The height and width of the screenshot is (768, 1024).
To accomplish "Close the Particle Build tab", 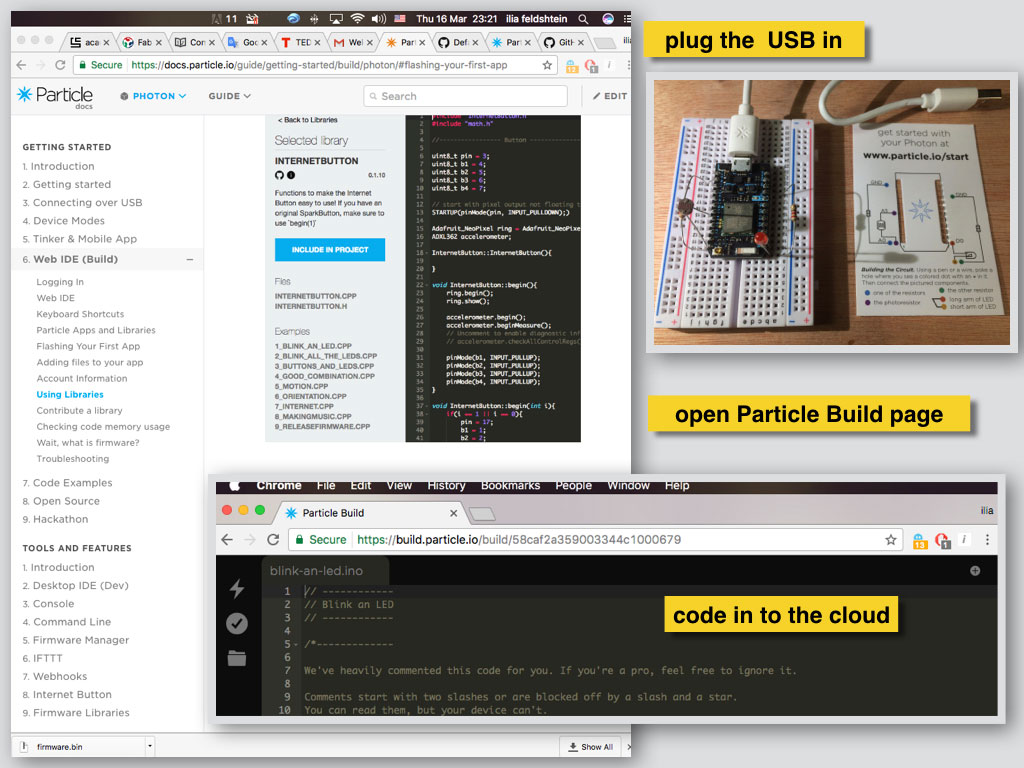I will coord(453,513).
